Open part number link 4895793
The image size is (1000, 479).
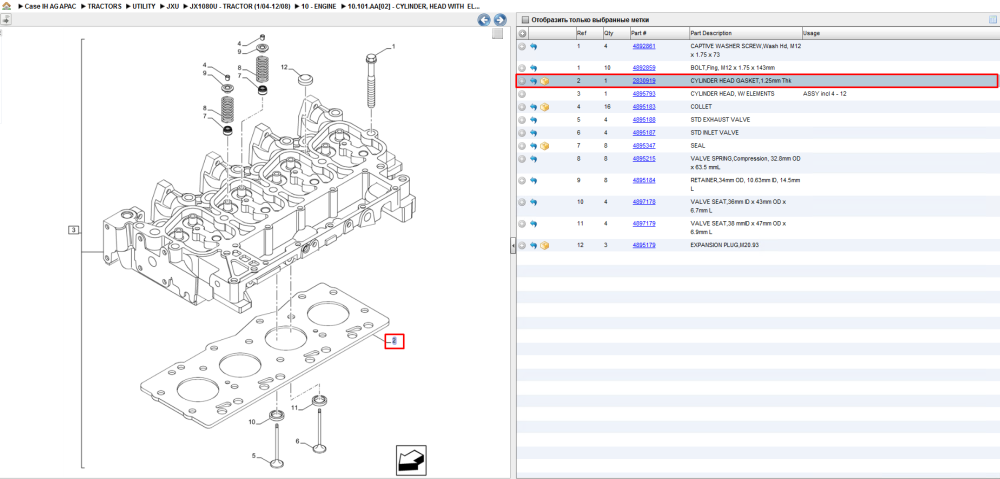pyautogui.click(x=643, y=94)
